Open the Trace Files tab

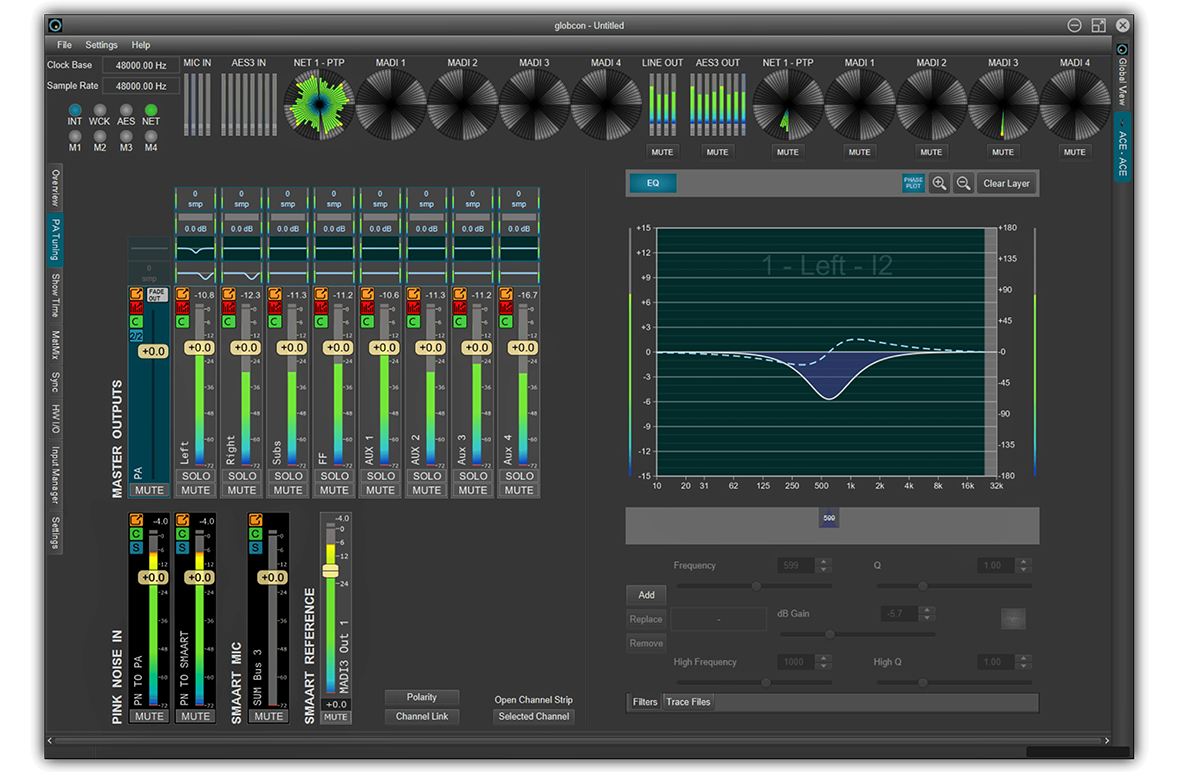coord(688,702)
